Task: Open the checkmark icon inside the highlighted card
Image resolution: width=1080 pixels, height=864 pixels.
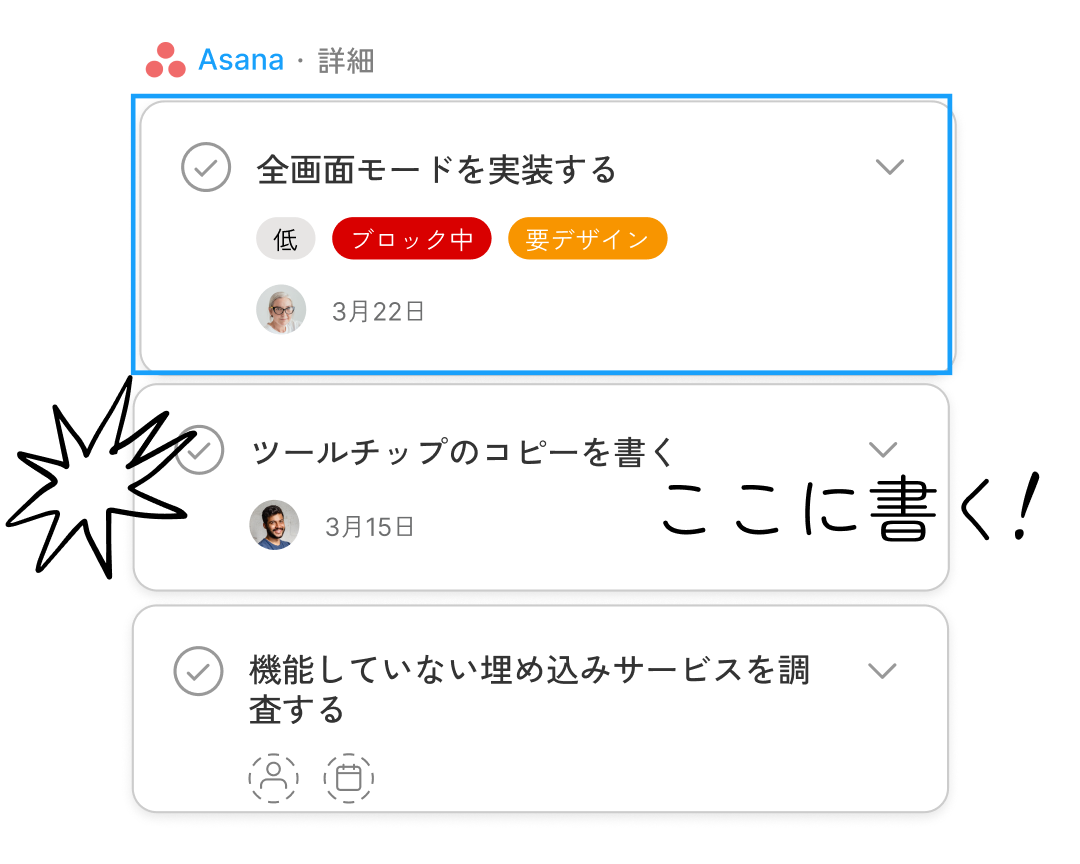Action: click(x=206, y=168)
